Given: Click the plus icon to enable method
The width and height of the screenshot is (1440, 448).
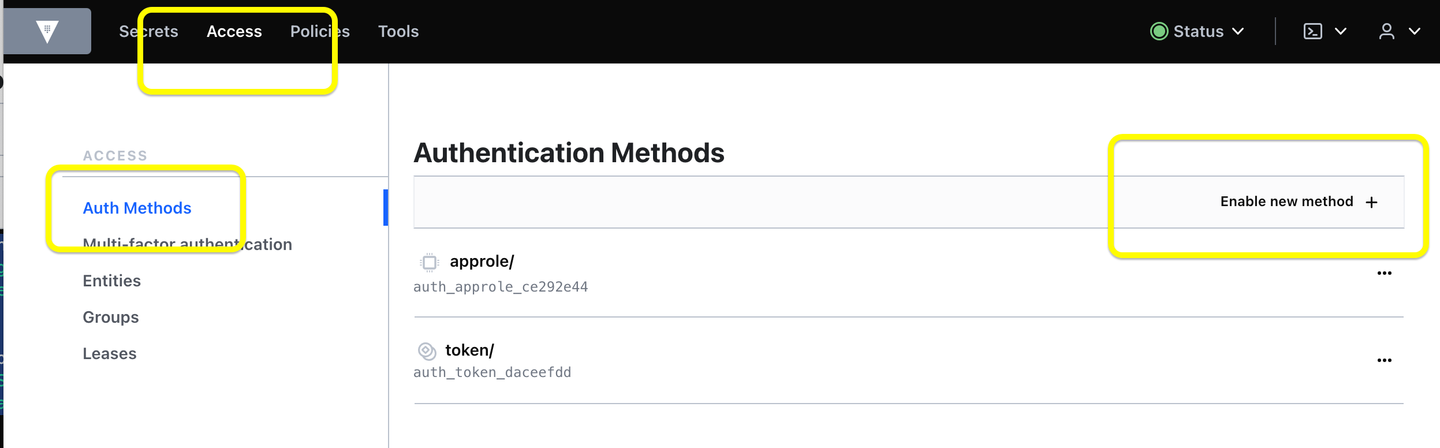Looking at the screenshot, I should point(1372,202).
